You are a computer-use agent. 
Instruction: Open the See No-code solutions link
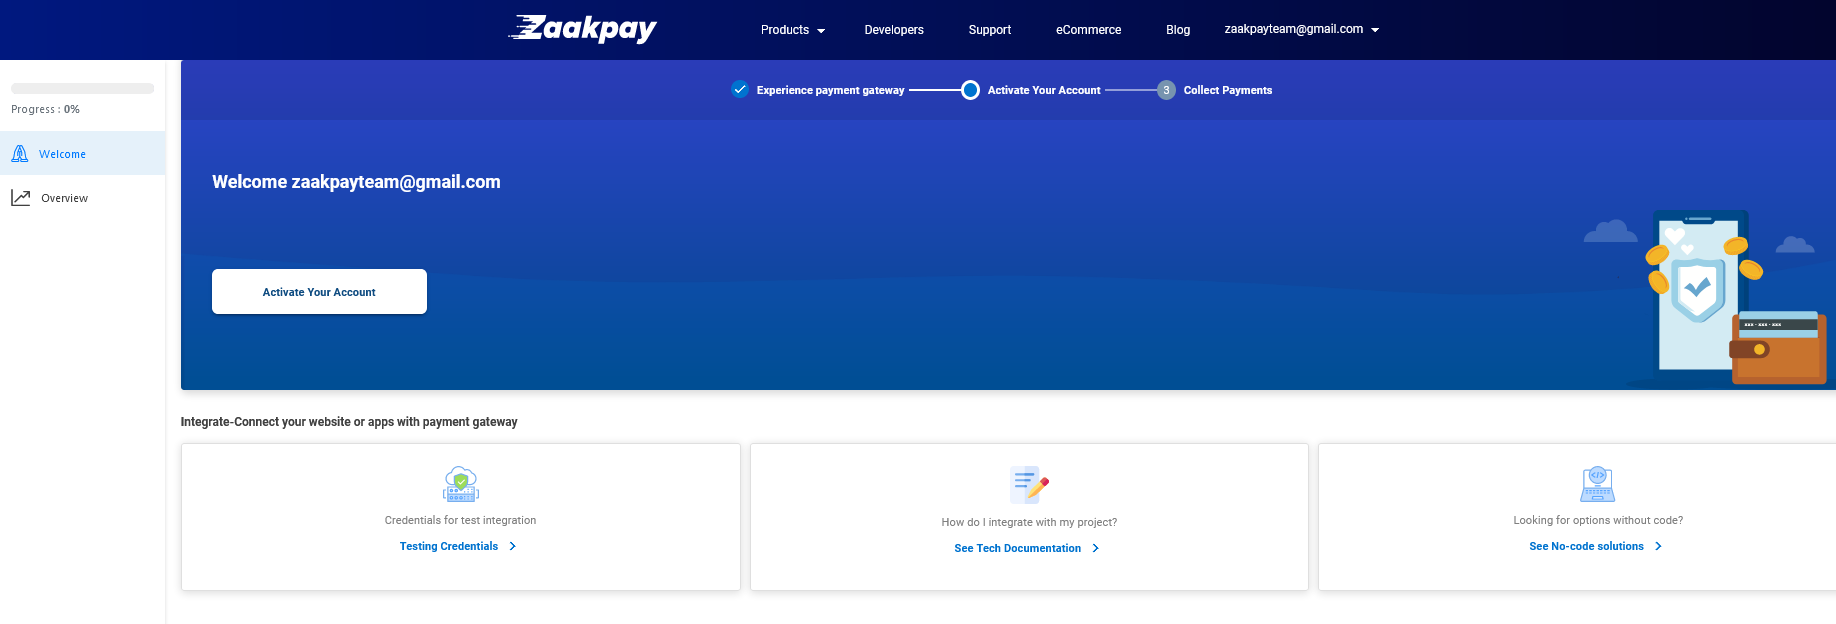[x=1586, y=546]
